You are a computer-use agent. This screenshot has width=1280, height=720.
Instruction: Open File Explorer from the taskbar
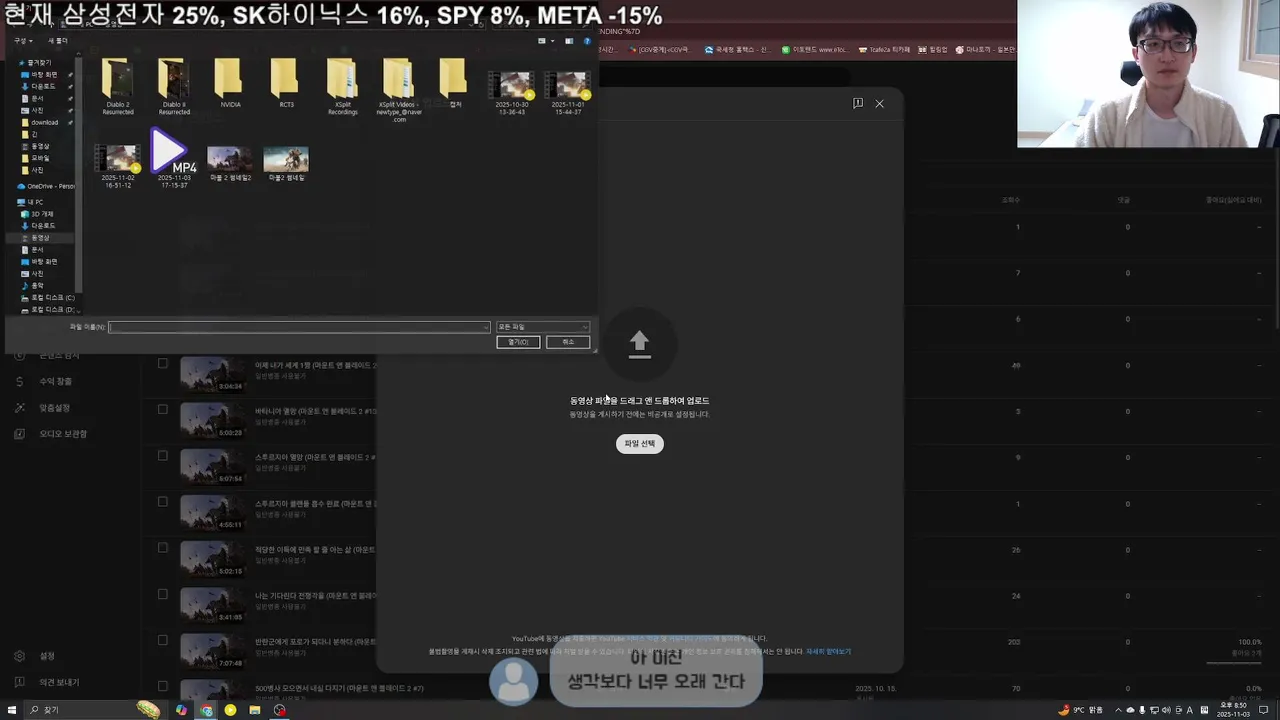tap(255, 710)
